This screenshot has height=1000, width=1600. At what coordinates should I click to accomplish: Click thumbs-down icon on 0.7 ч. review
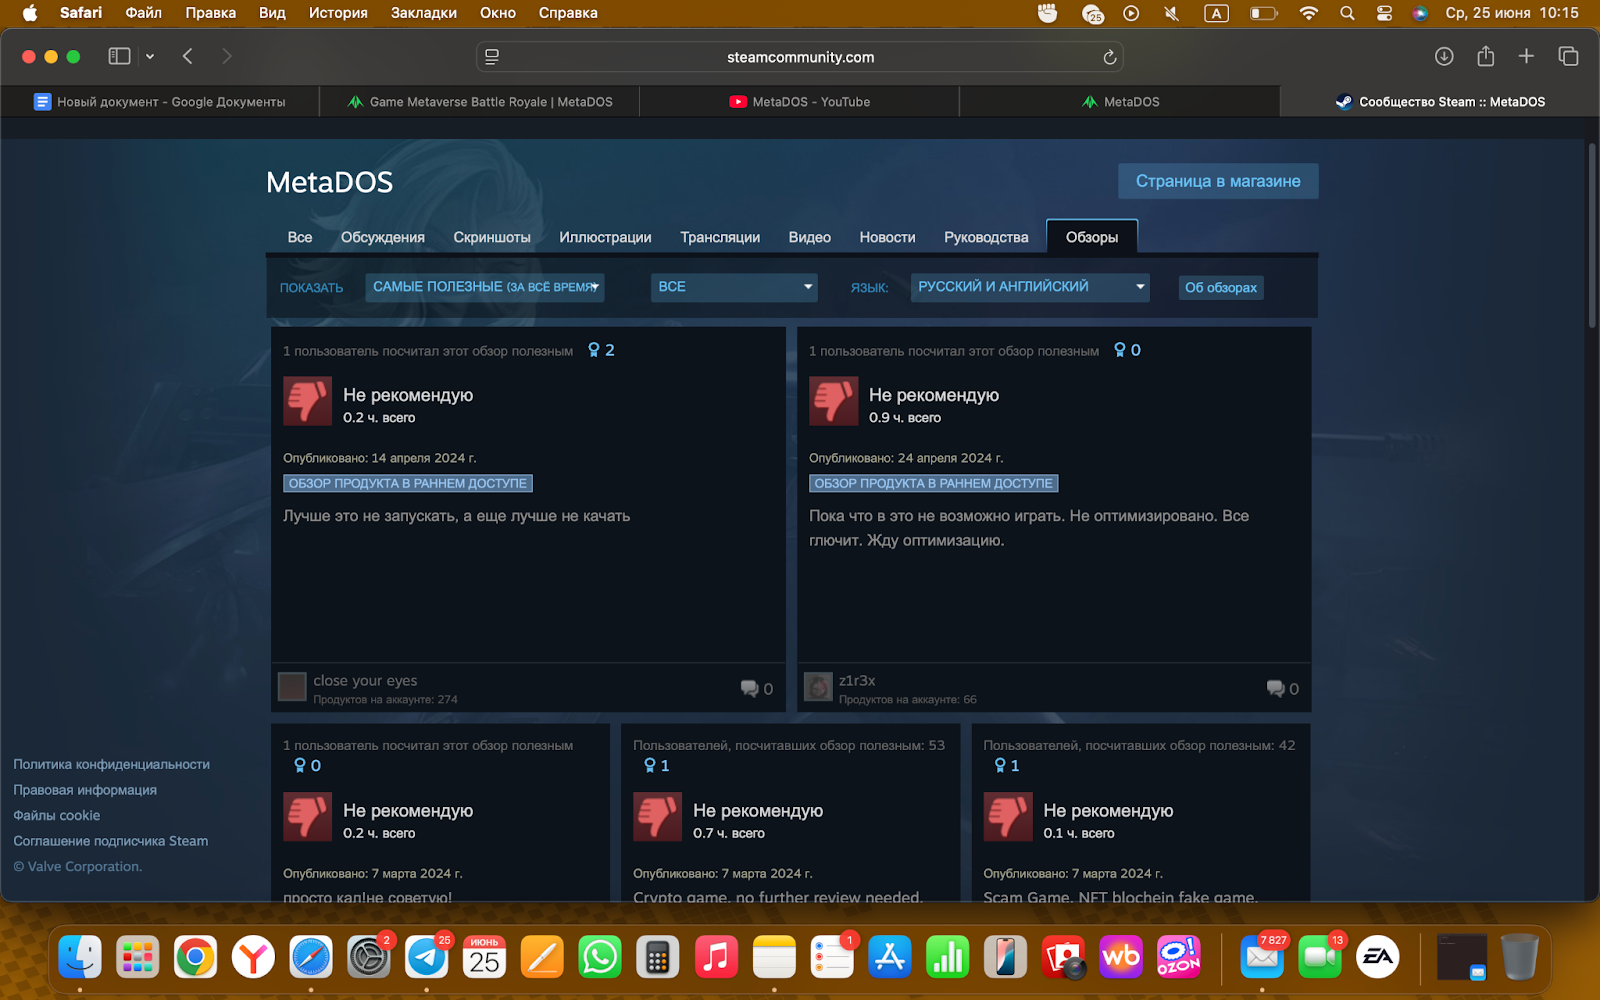657,816
